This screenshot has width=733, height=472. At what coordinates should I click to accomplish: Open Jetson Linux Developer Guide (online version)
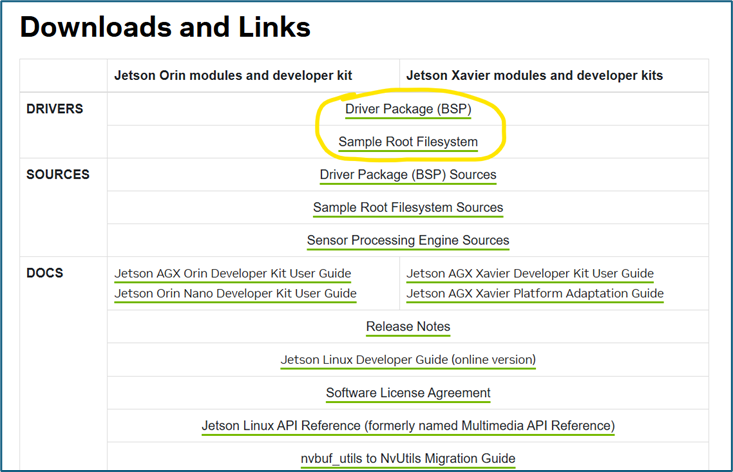tap(408, 360)
